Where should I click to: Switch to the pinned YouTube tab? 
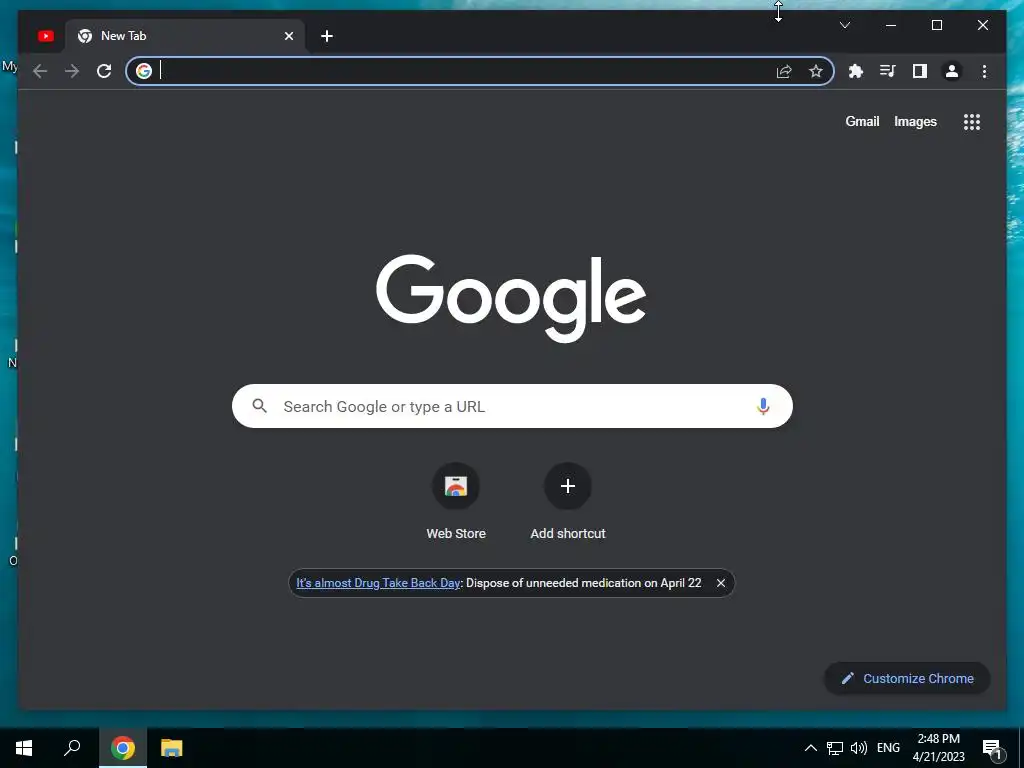pos(46,36)
